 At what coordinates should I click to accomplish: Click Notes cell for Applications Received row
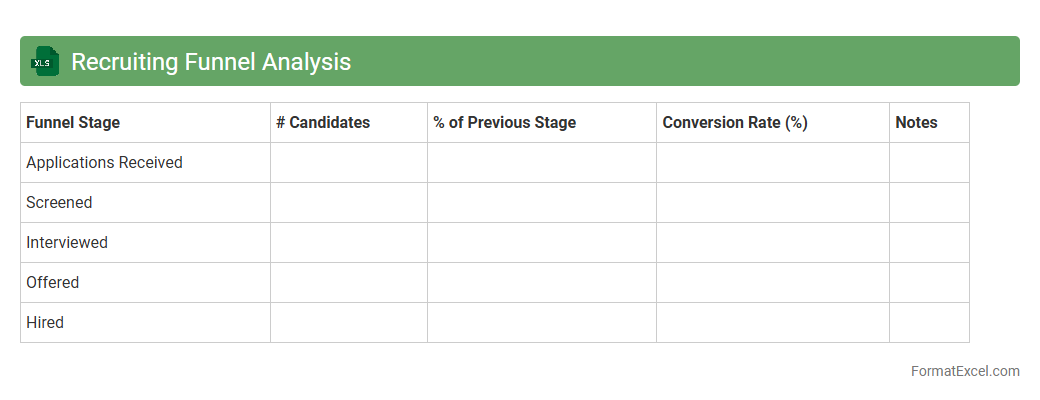tap(929, 163)
